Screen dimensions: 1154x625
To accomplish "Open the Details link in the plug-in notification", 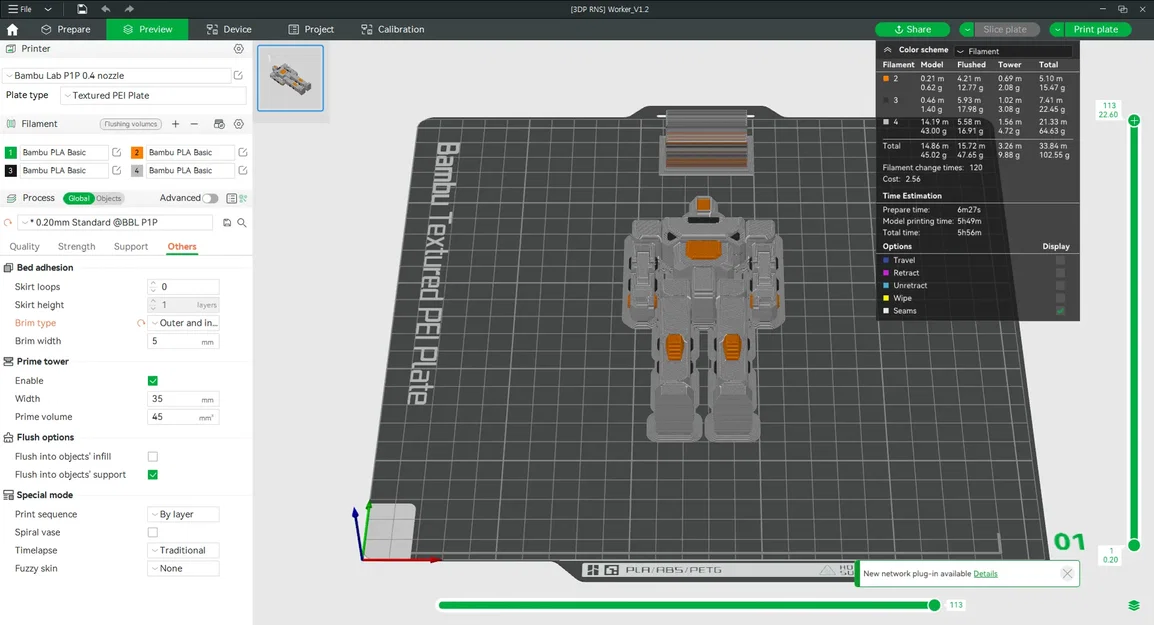I will (985, 573).
